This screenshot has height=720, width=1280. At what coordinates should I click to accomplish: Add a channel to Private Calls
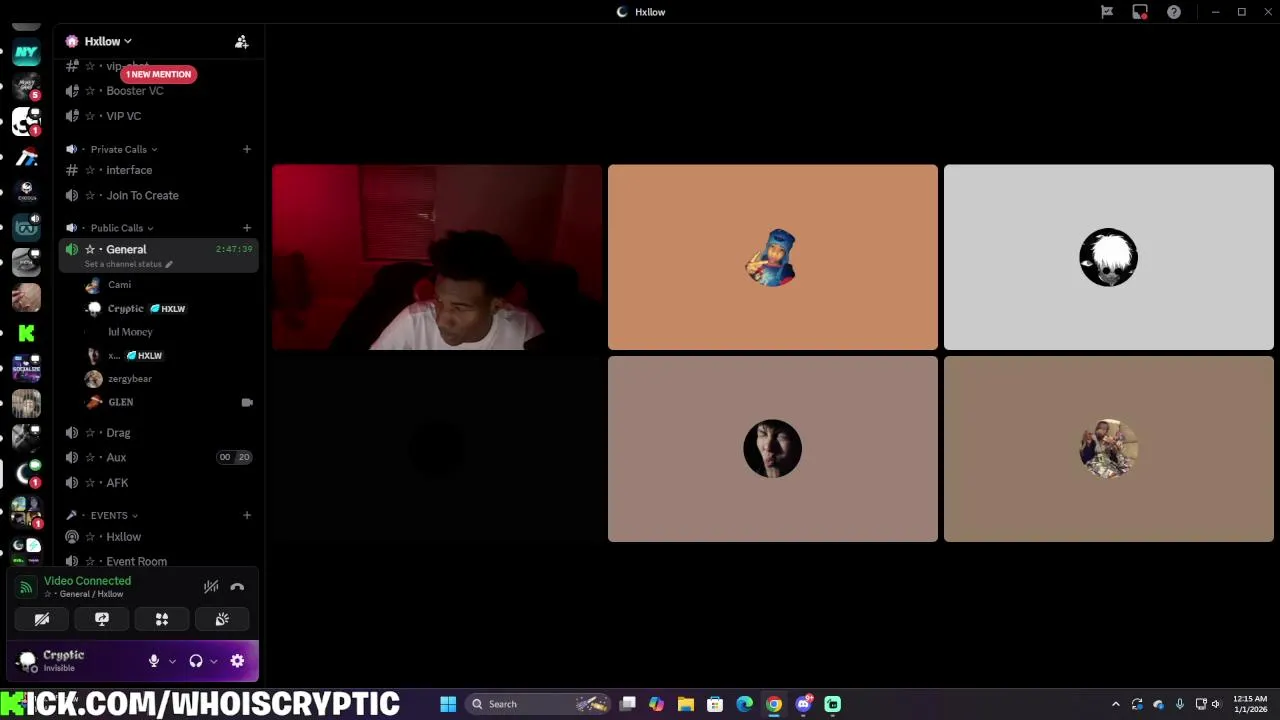[x=246, y=149]
